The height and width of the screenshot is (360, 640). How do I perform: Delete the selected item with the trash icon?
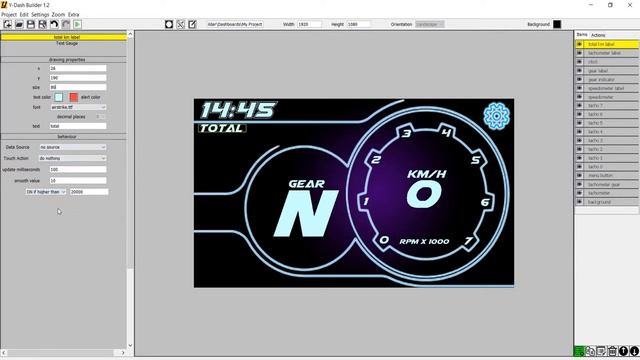coord(612,351)
